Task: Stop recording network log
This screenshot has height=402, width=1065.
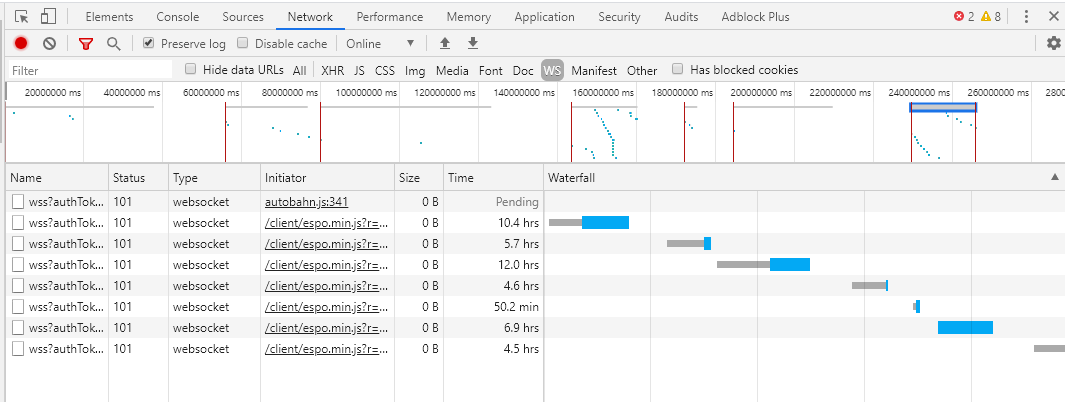Action: pos(21,44)
